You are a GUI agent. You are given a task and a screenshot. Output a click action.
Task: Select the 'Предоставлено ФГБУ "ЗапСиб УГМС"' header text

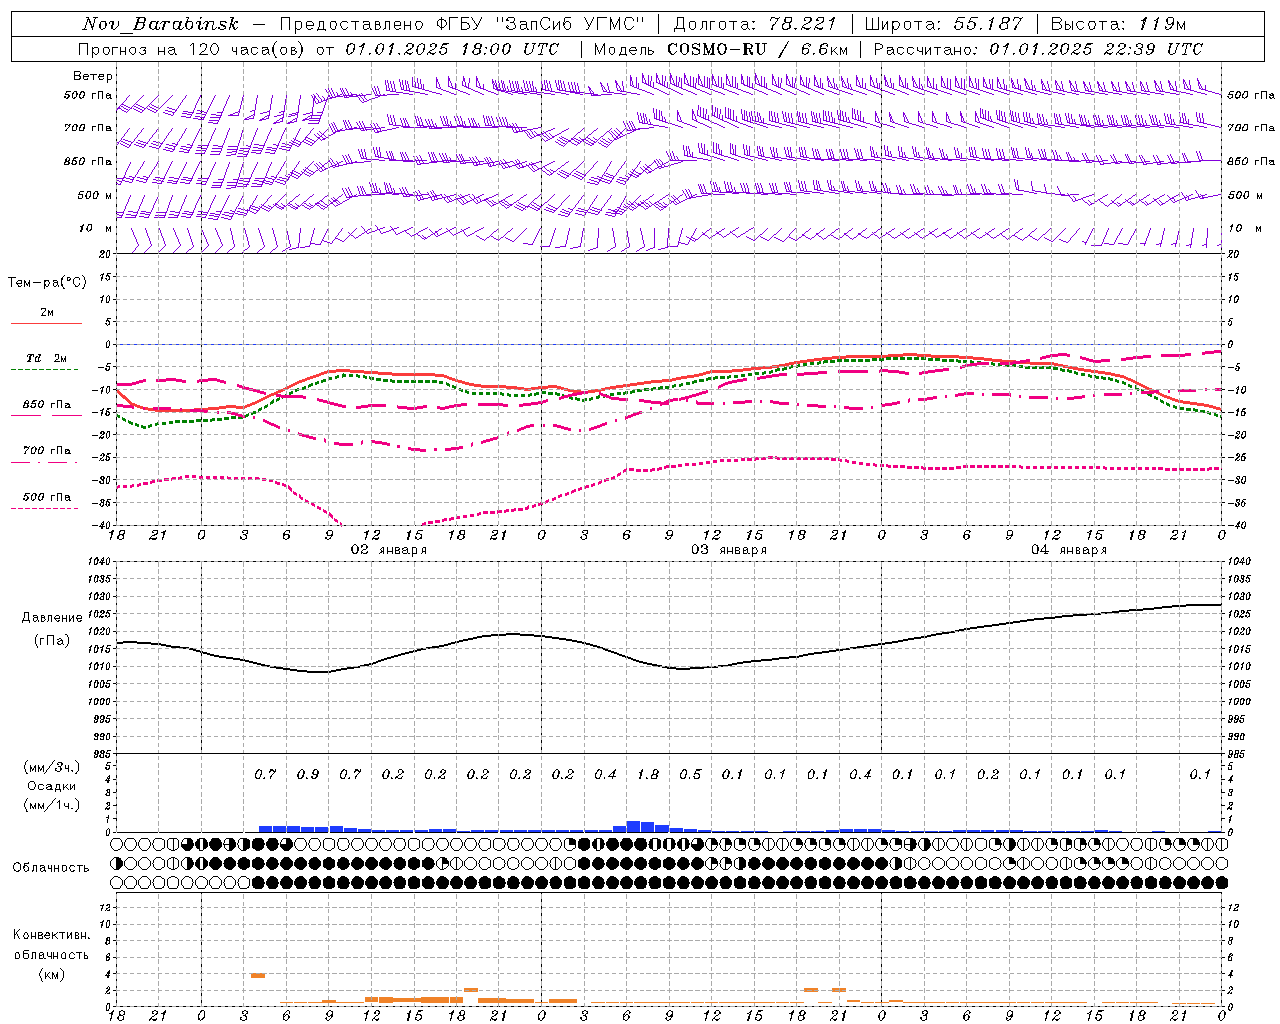pos(462,24)
